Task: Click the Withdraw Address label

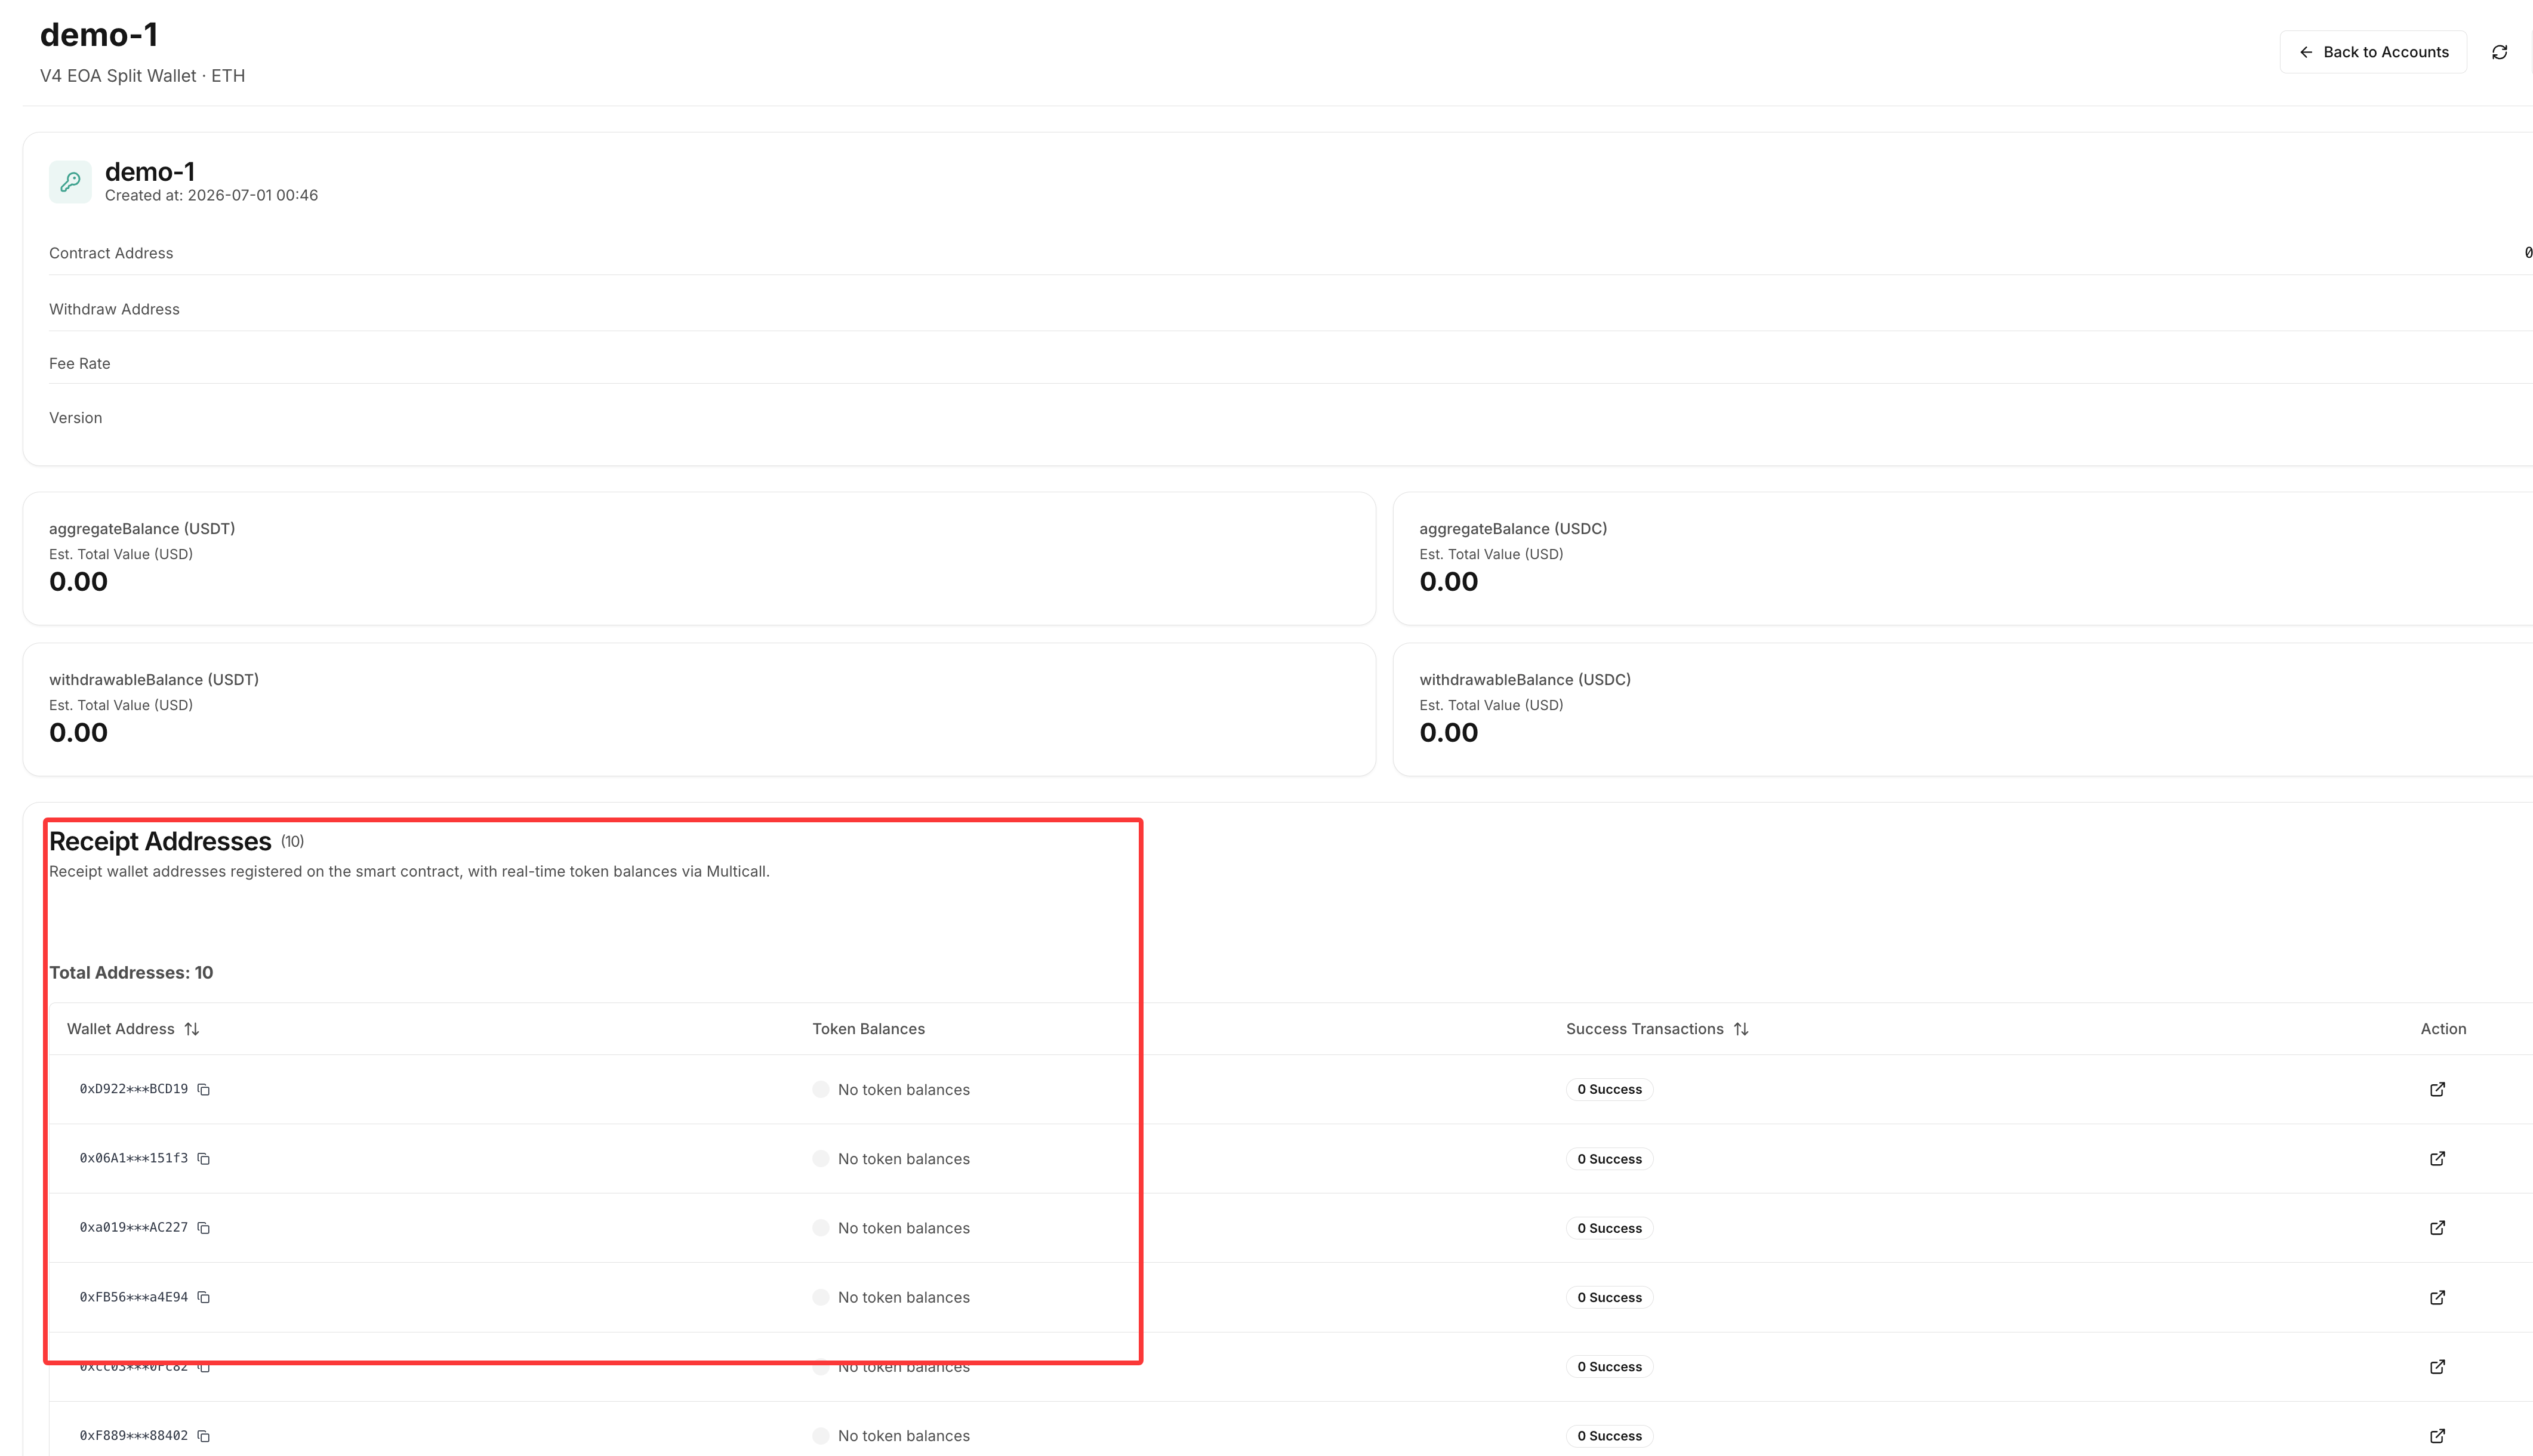Action: point(114,309)
